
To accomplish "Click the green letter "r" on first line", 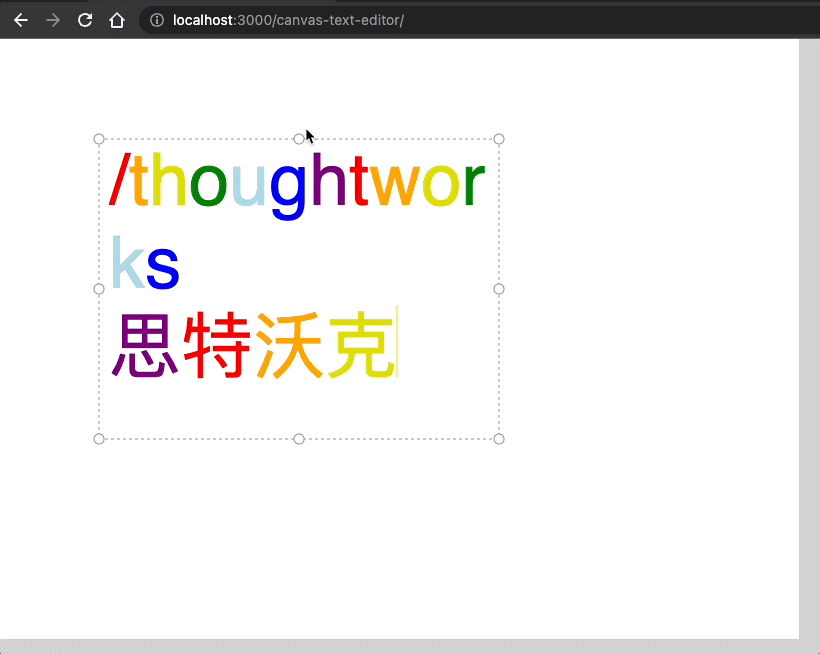I will [474, 184].
